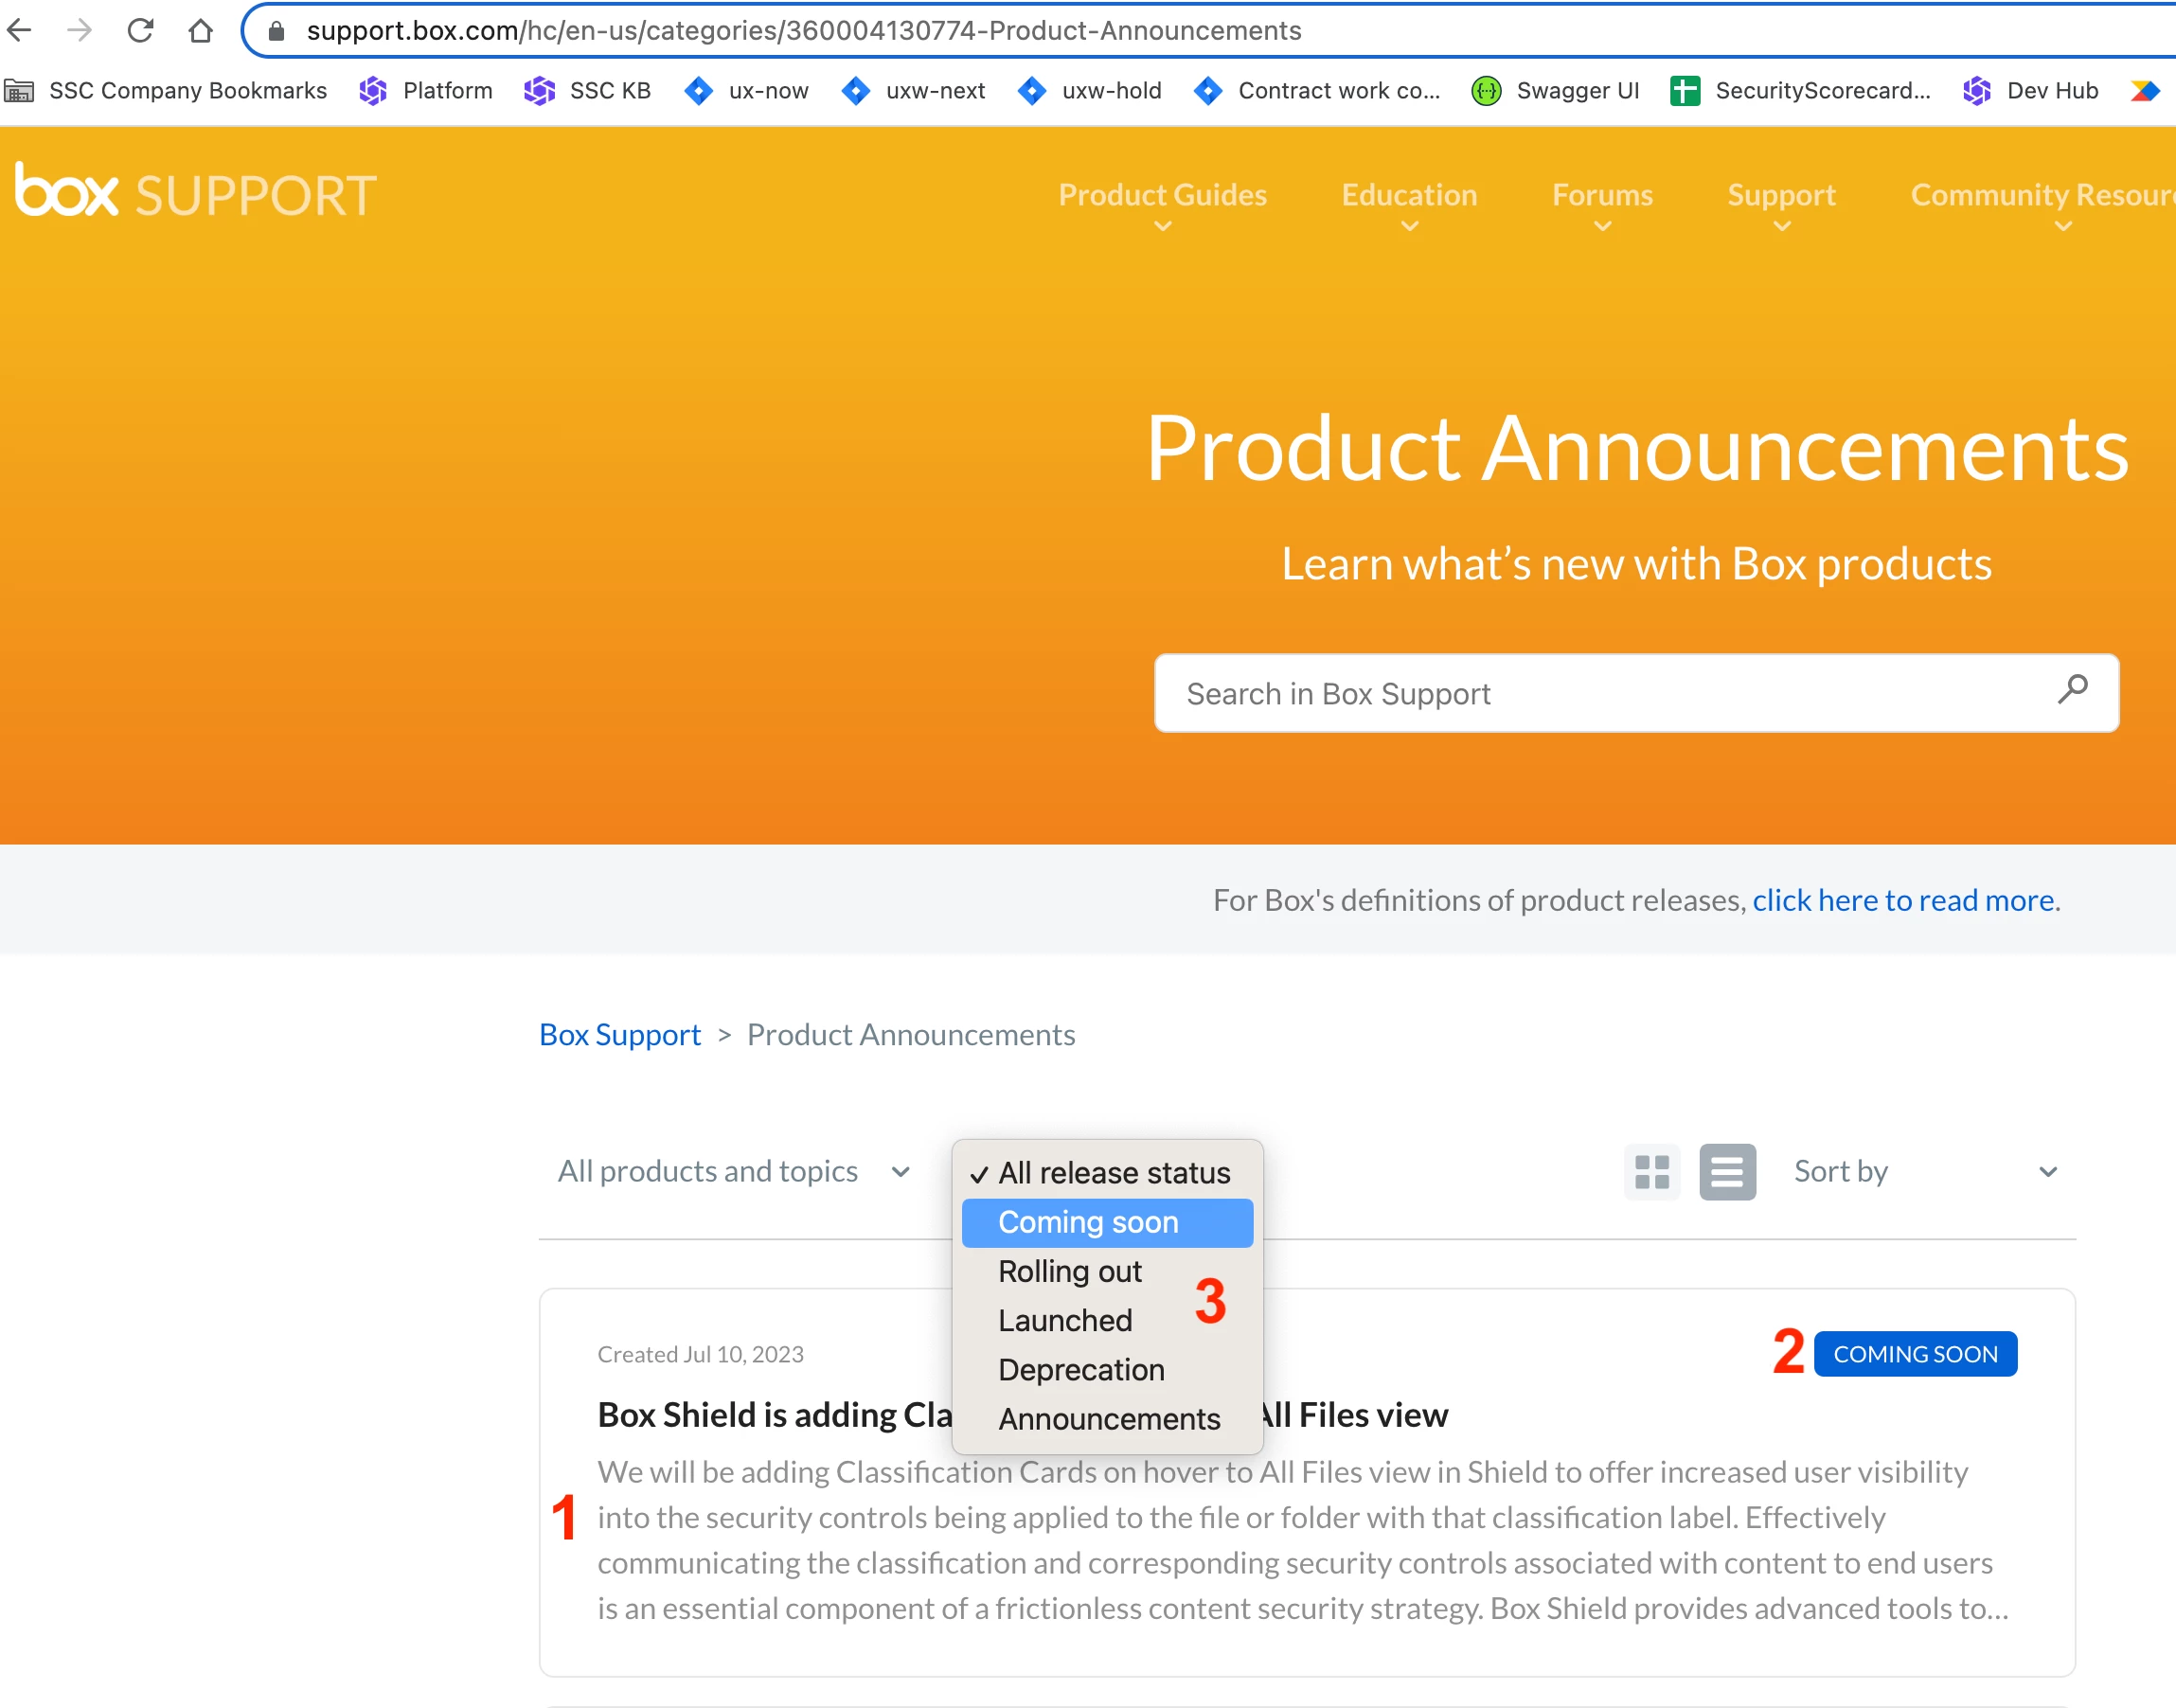Go to Box Support breadcrumb link
Image resolution: width=2176 pixels, height=1708 pixels.
(x=620, y=1034)
